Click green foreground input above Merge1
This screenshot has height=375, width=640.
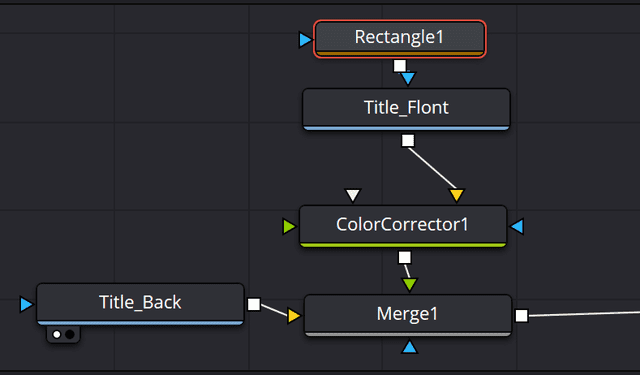pos(409,284)
